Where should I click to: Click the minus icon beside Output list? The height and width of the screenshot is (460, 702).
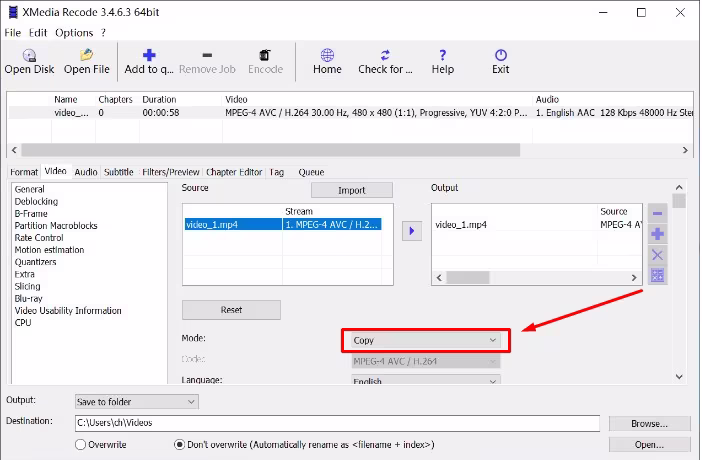[657, 214]
